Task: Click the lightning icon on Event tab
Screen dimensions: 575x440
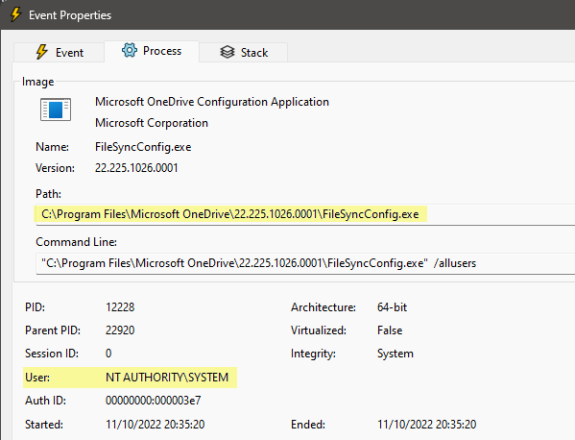Action: 42,52
